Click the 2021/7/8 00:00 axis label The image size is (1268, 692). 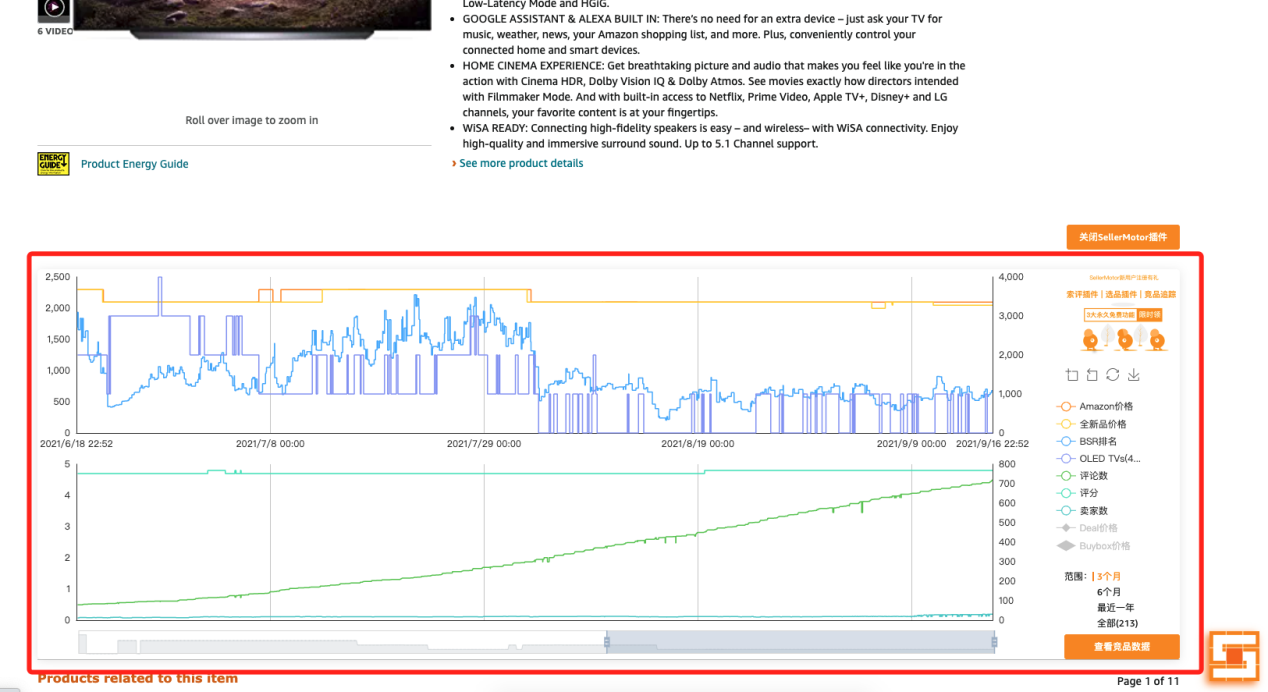coord(270,443)
